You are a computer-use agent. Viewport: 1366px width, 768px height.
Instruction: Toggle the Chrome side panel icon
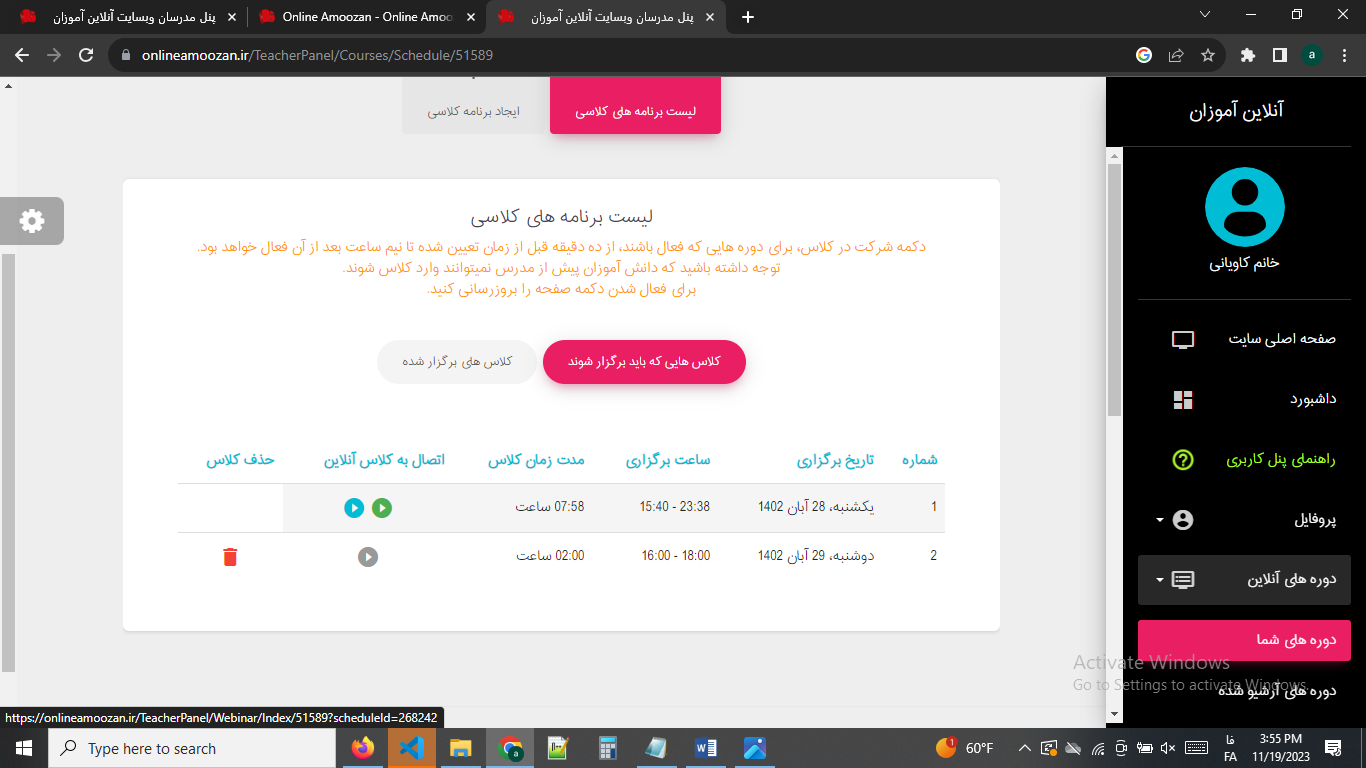[1280, 55]
